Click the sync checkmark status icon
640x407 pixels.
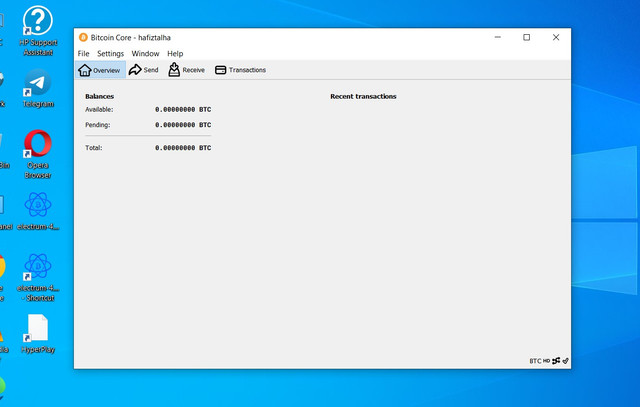[565, 361]
